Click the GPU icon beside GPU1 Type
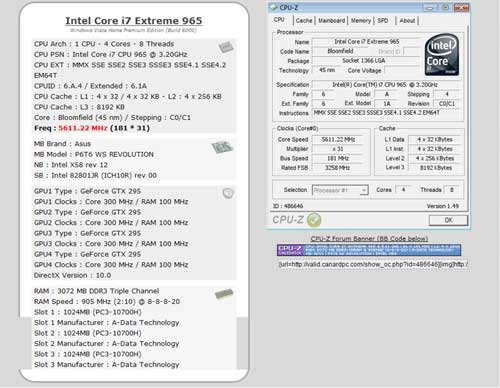This screenshot has width=500, height=388. pos(228,193)
